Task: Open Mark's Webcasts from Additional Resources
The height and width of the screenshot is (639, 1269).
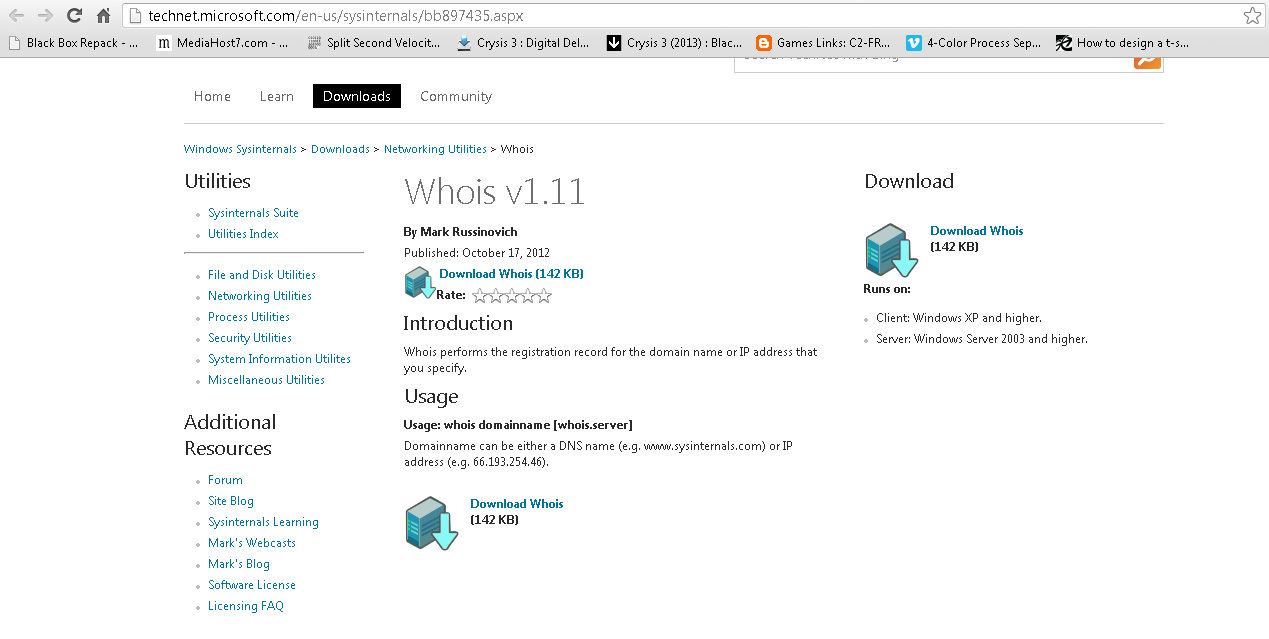Action: pos(251,542)
